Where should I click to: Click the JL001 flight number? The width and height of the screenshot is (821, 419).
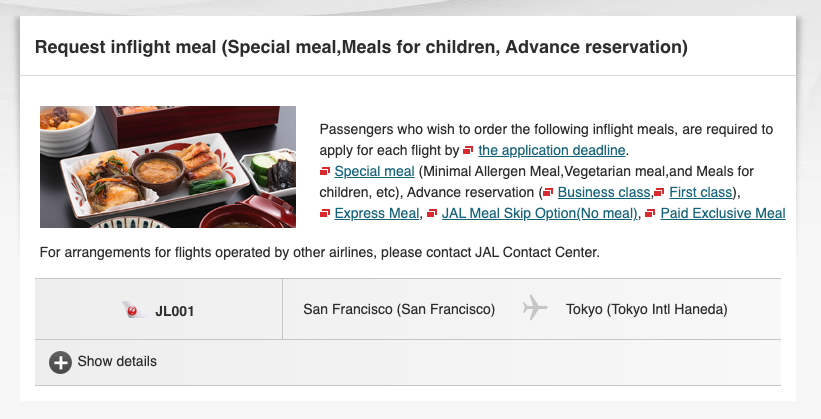tap(175, 311)
